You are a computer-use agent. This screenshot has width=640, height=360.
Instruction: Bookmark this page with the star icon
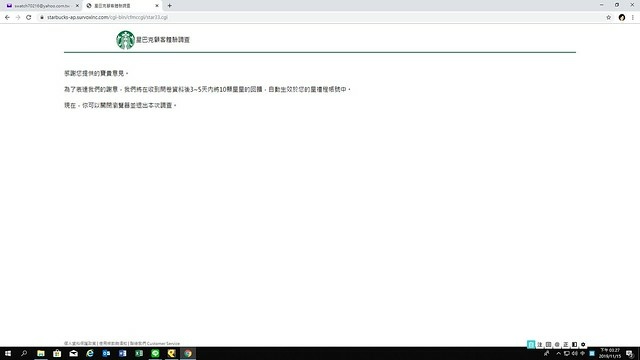pyautogui.click(x=609, y=18)
